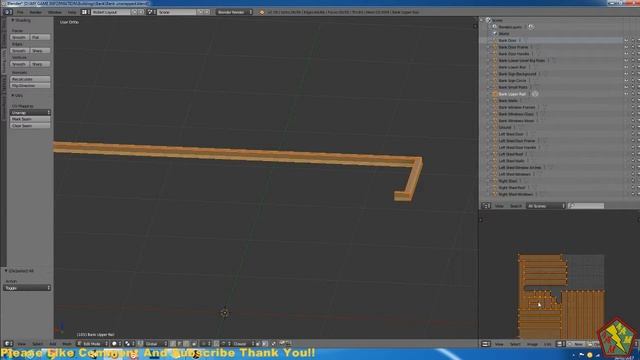Open the Action Toggle dropdown

click(x=27, y=288)
